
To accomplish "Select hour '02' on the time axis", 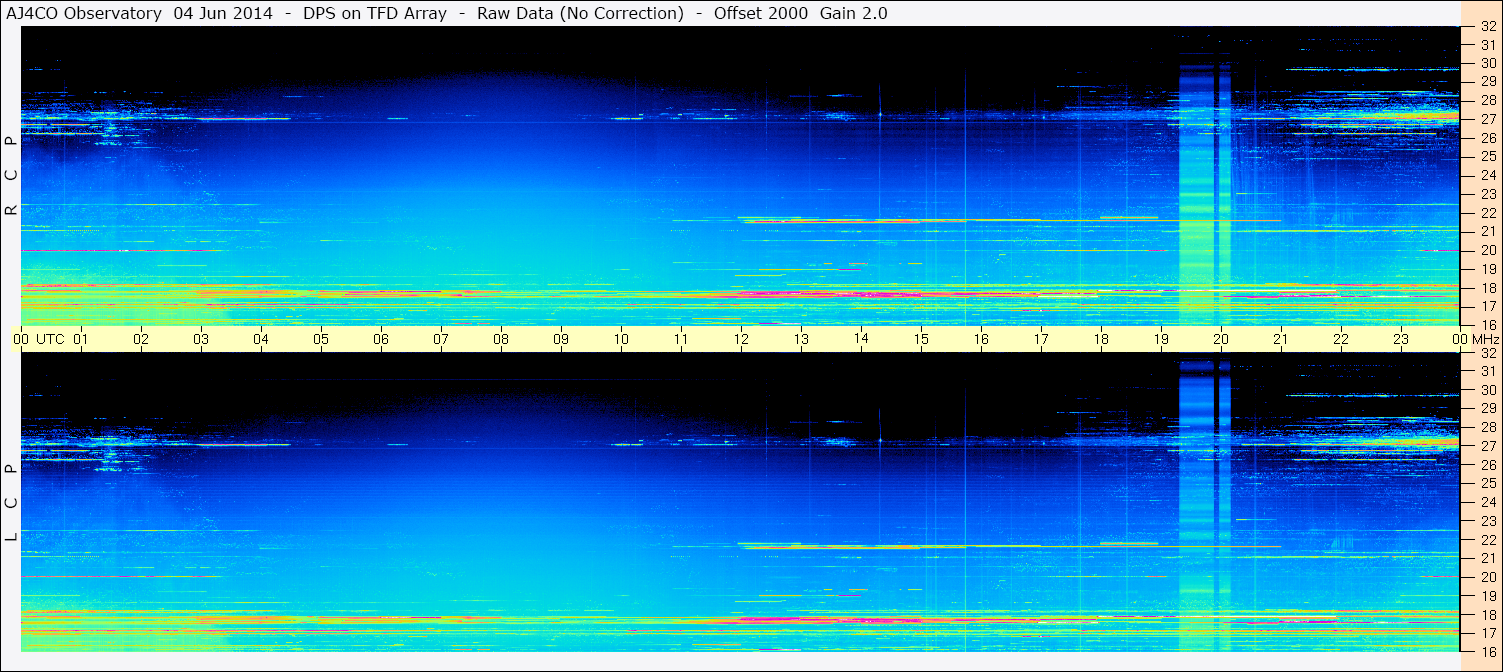I will pos(141,339).
